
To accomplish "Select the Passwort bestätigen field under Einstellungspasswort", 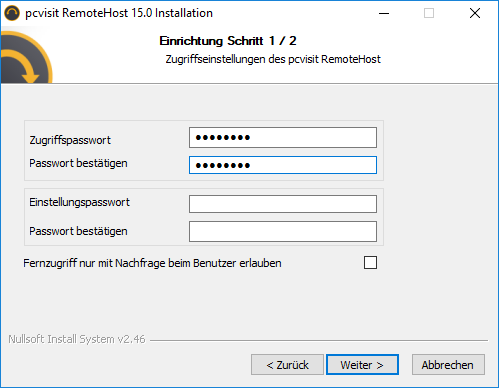I will coord(283,231).
